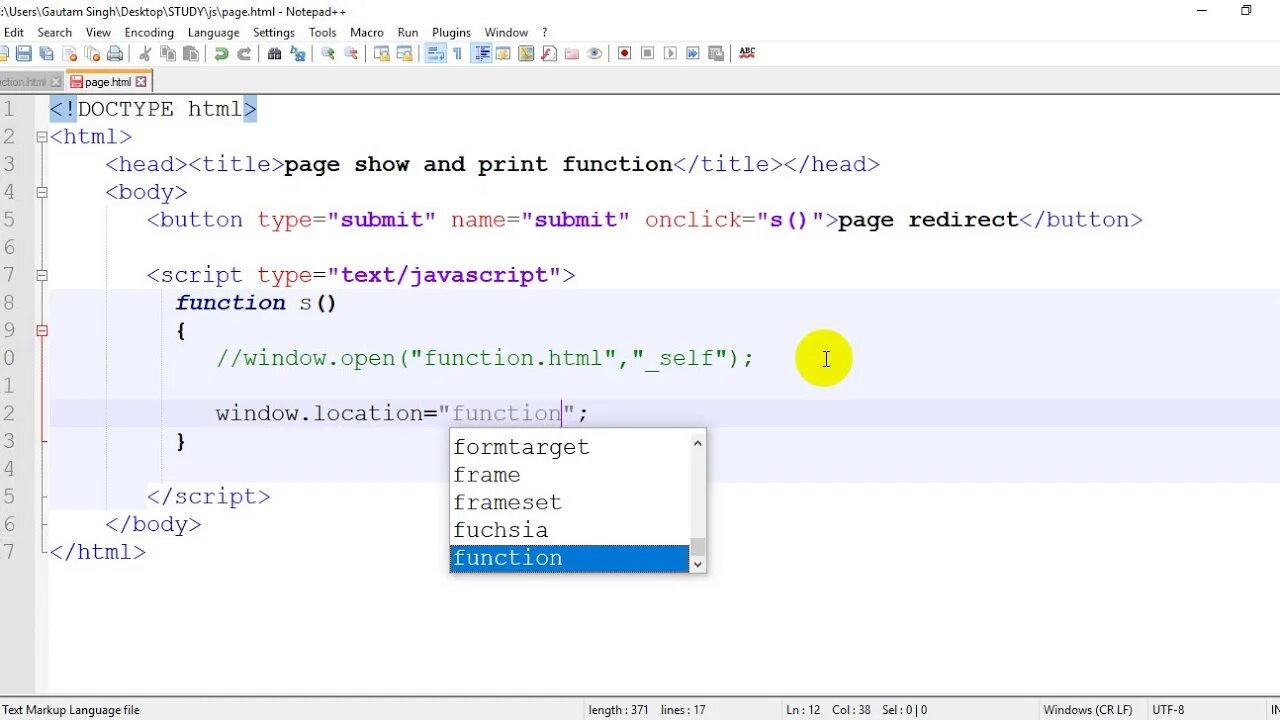Open the Edit menu

(x=14, y=32)
